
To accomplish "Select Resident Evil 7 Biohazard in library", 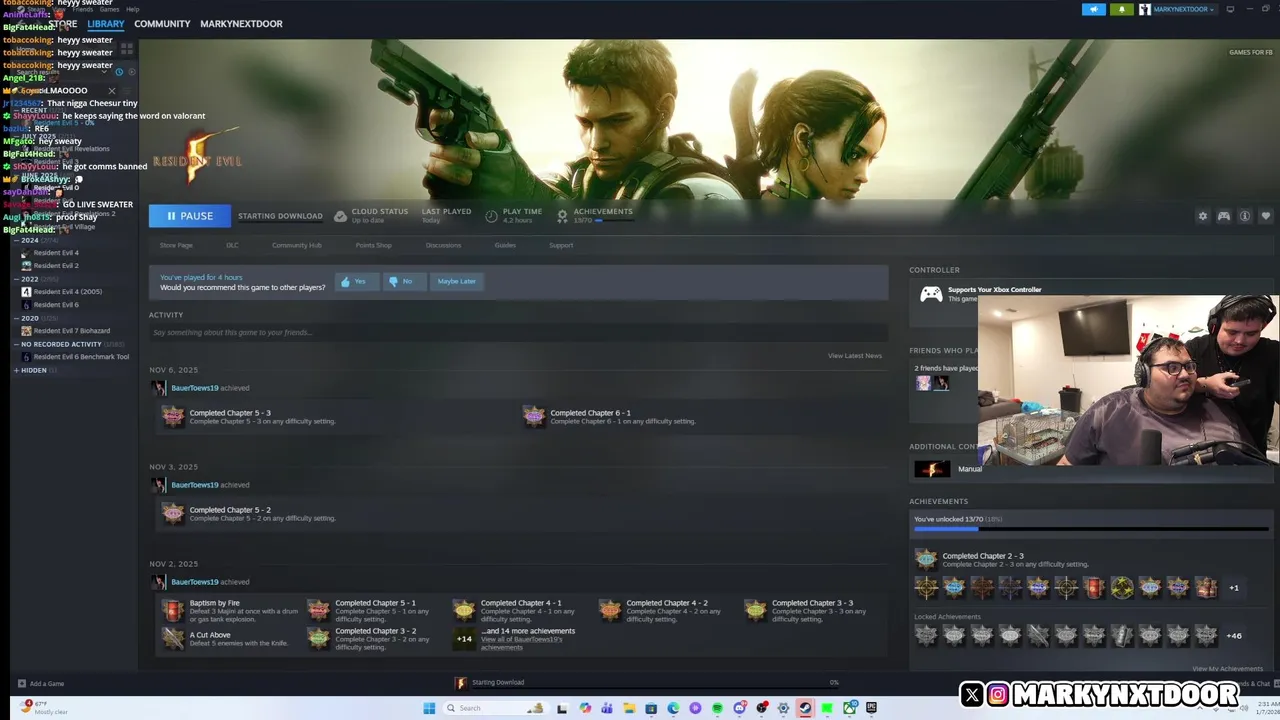I will 72,331.
